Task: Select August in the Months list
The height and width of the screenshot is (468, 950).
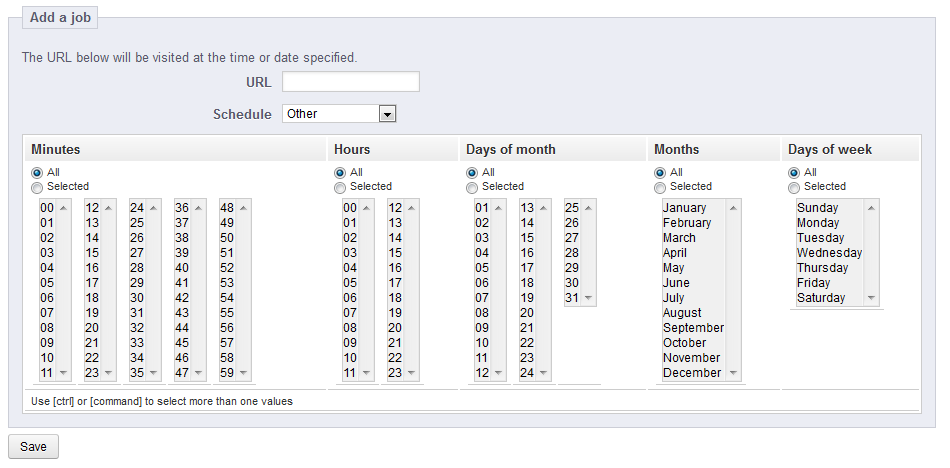Action: pyautogui.click(x=682, y=313)
